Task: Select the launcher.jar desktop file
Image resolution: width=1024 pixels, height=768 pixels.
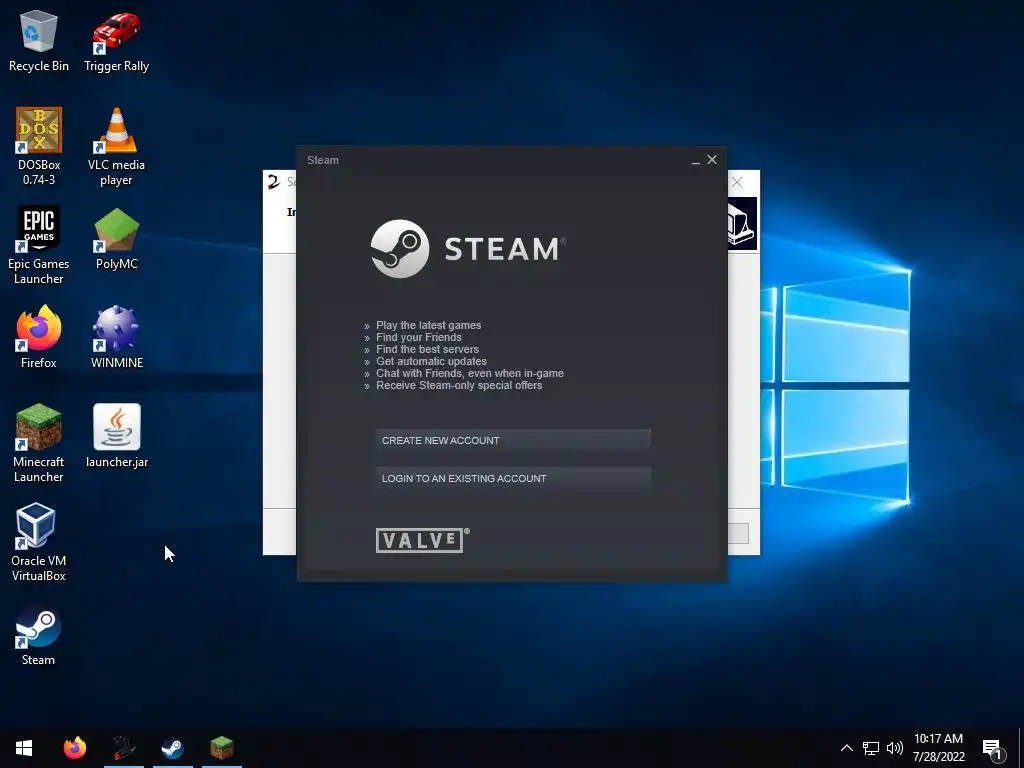Action: 116,436
